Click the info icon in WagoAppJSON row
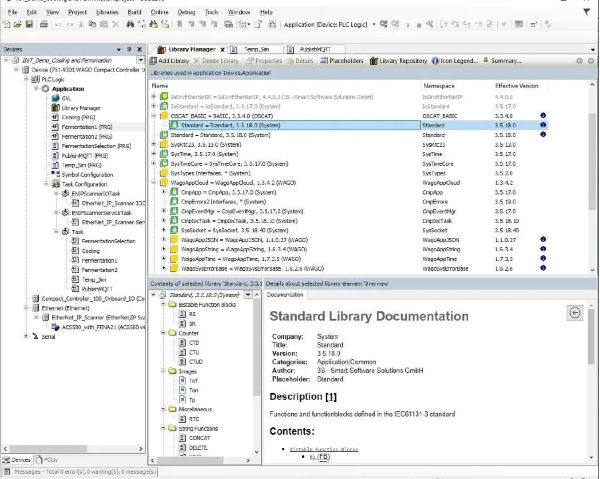Screen dimensions: 600x479 tap(543, 240)
